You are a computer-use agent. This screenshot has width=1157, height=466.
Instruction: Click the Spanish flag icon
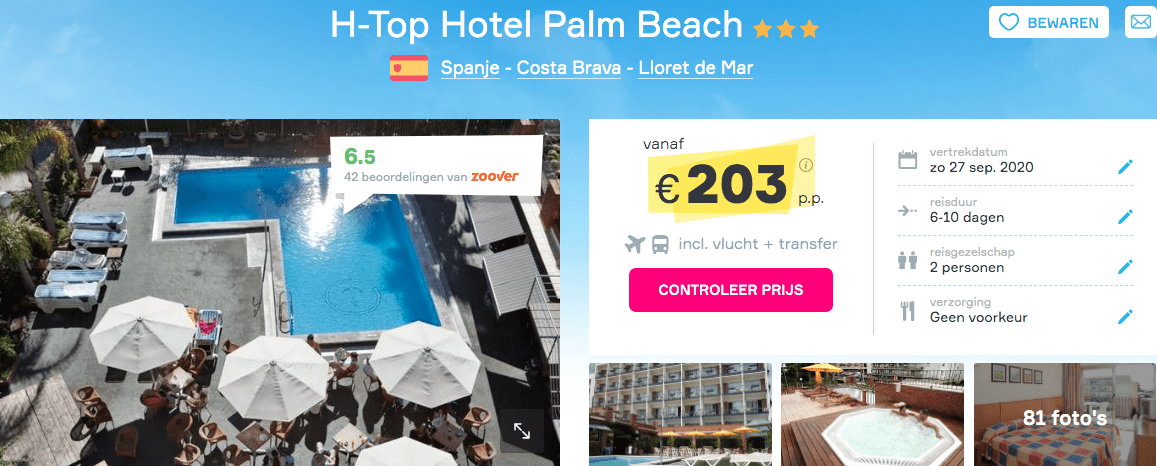coord(409,68)
